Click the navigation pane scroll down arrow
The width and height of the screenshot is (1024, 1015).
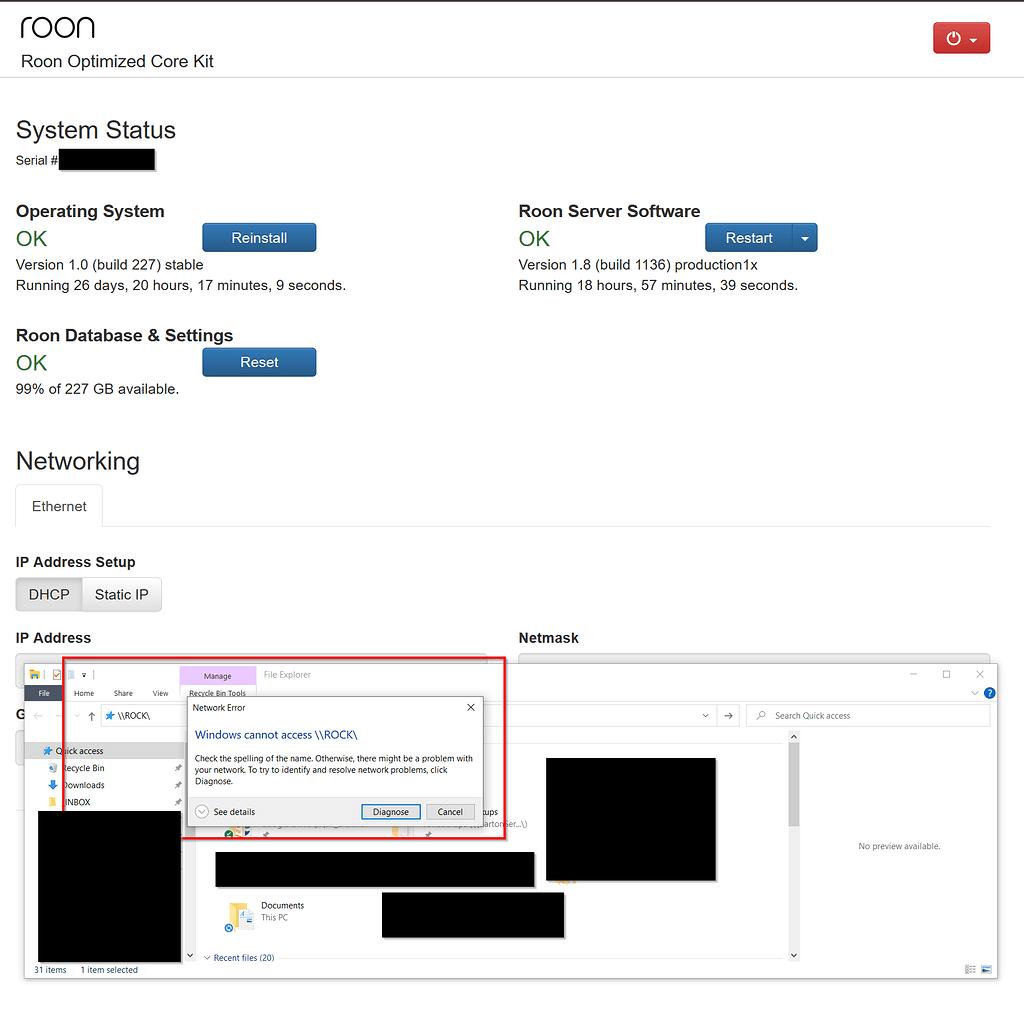point(190,955)
